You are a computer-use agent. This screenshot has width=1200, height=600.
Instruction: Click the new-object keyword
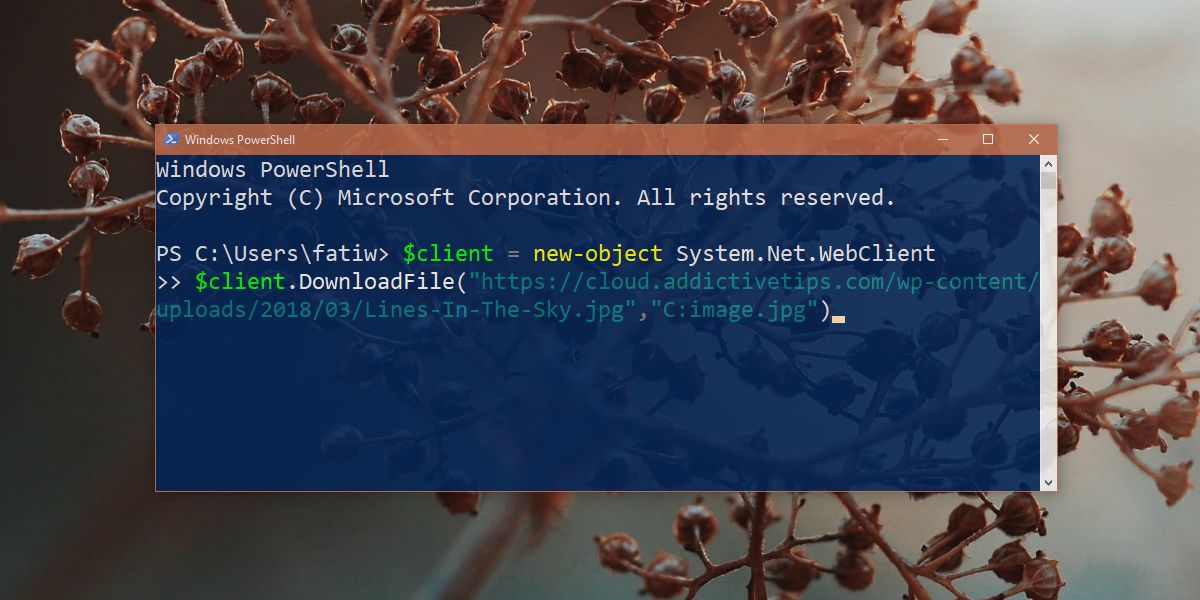coord(597,254)
